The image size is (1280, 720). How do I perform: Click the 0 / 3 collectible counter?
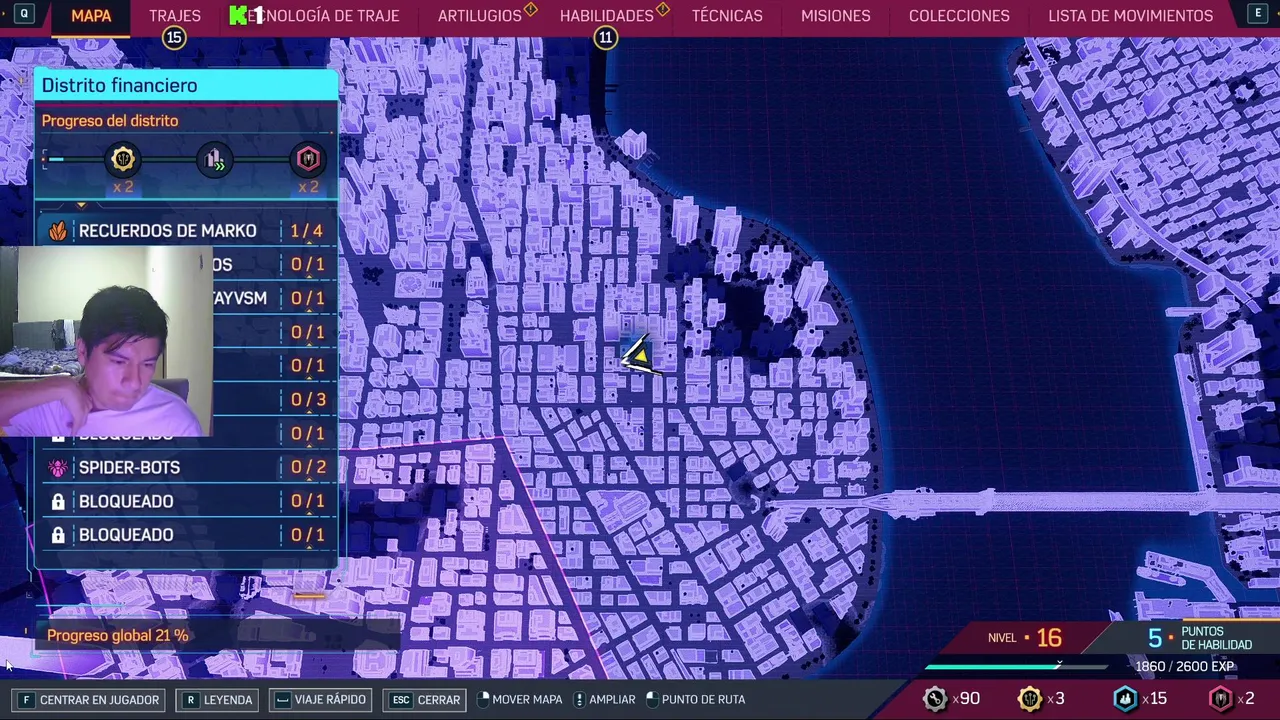click(307, 400)
